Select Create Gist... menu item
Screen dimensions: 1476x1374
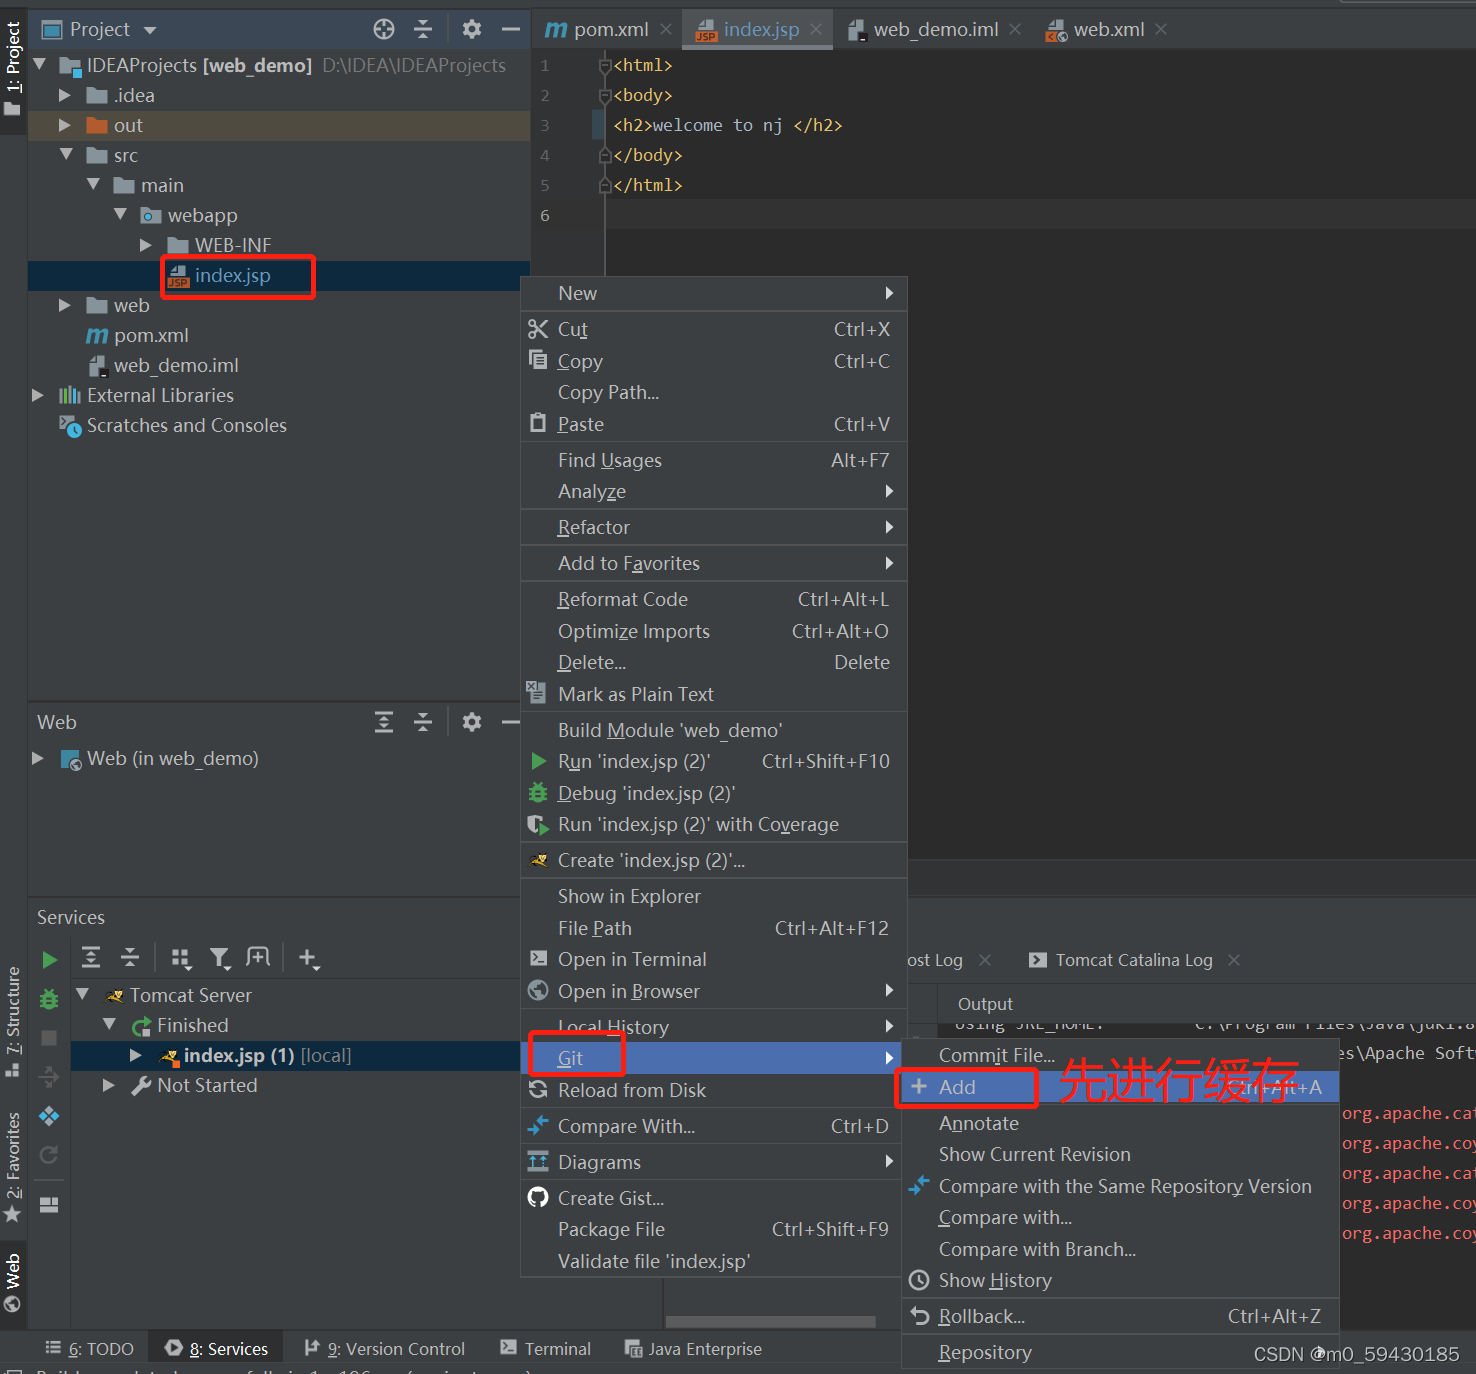[x=713, y=1198]
